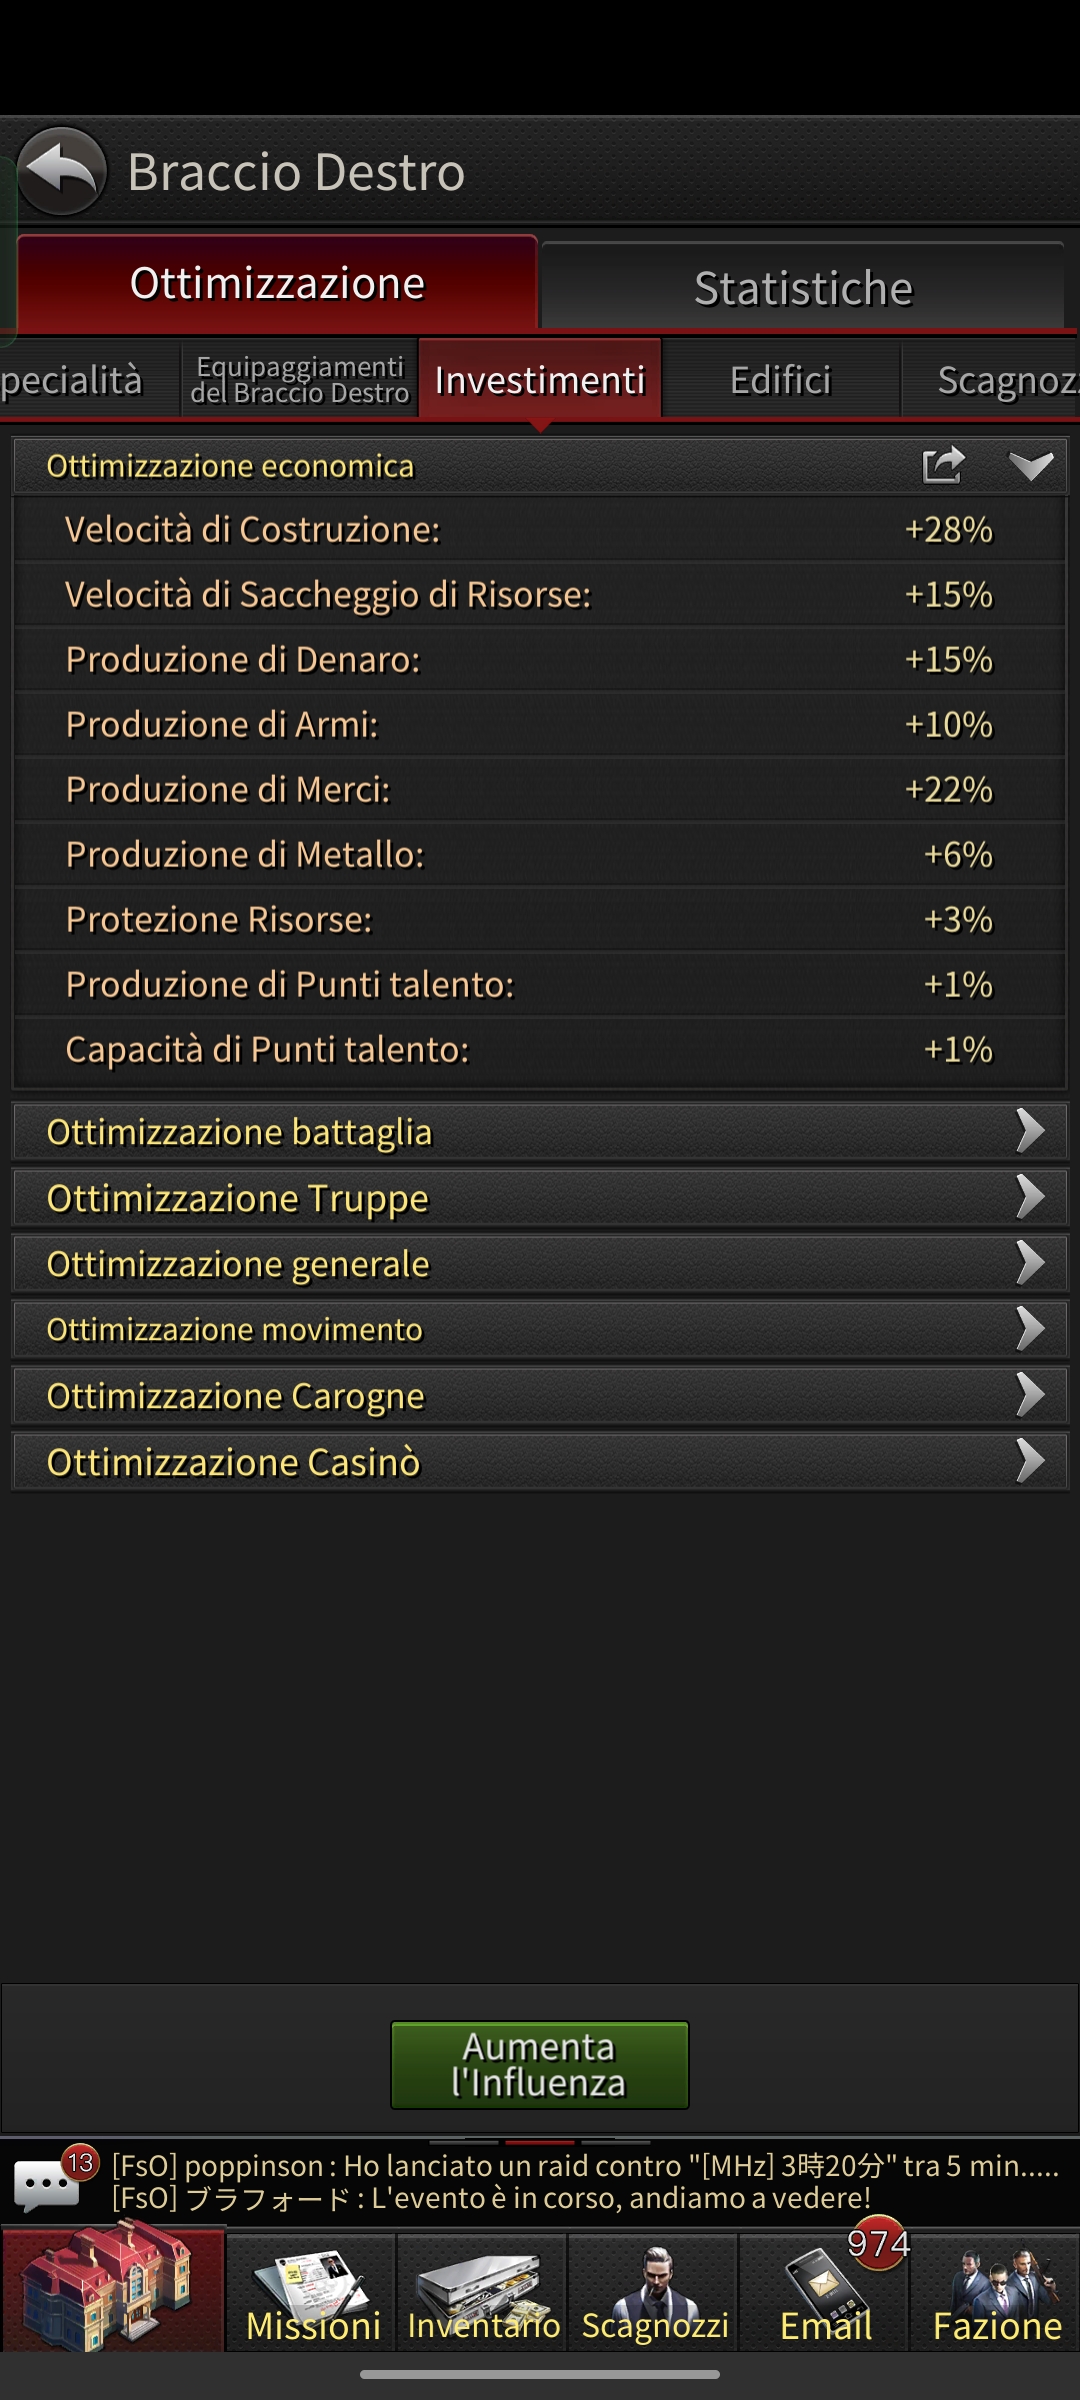Expand Ottimizzazione battaglia
Image resolution: width=1080 pixels, height=2400 pixels.
point(540,1132)
